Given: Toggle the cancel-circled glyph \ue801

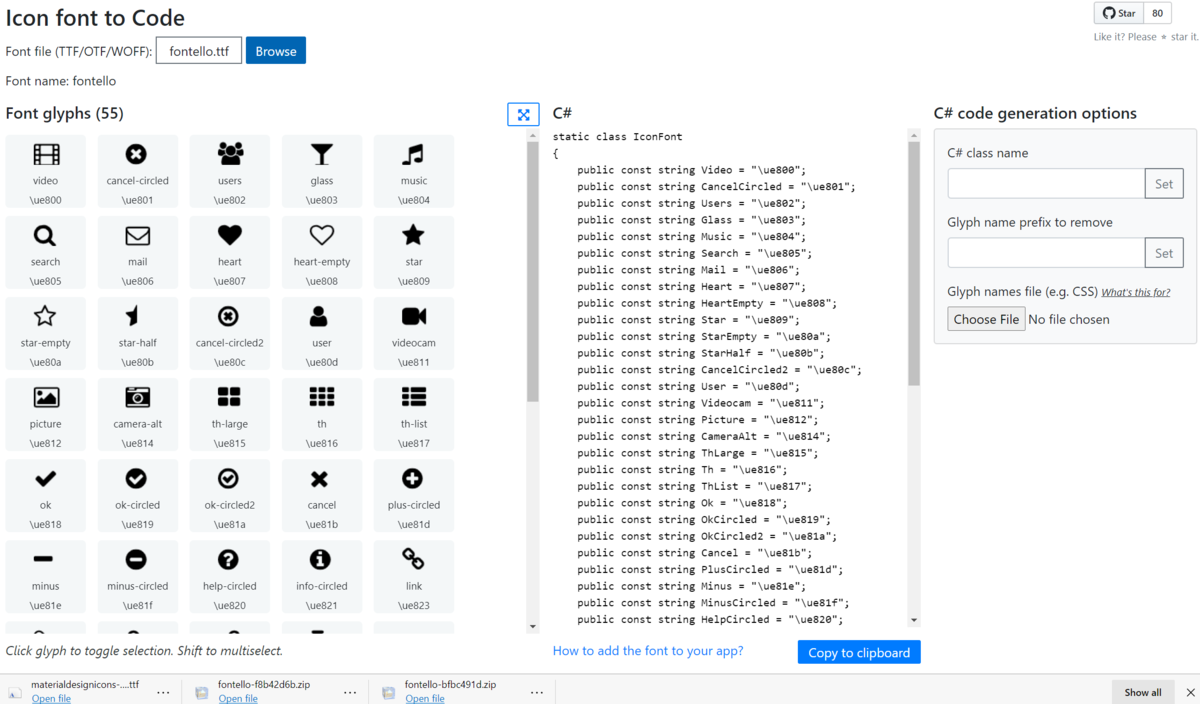Looking at the screenshot, I should [x=138, y=171].
